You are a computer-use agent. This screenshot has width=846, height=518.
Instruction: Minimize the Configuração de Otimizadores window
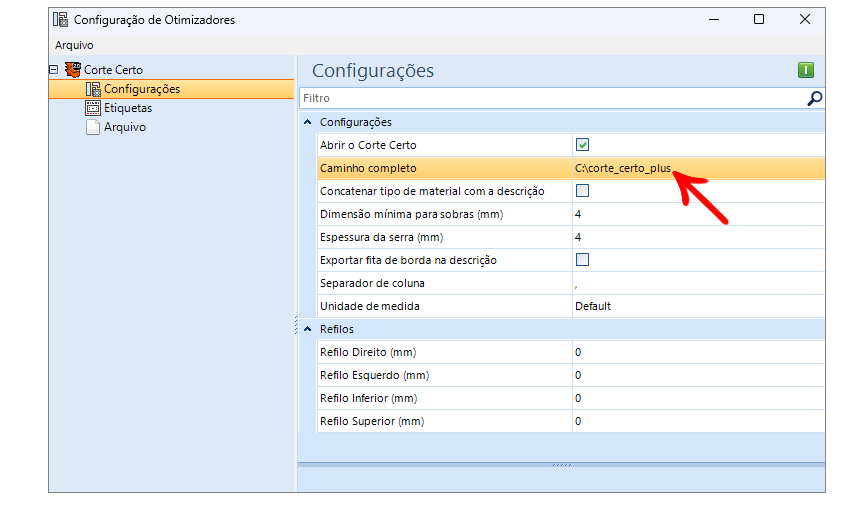(x=714, y=19)
